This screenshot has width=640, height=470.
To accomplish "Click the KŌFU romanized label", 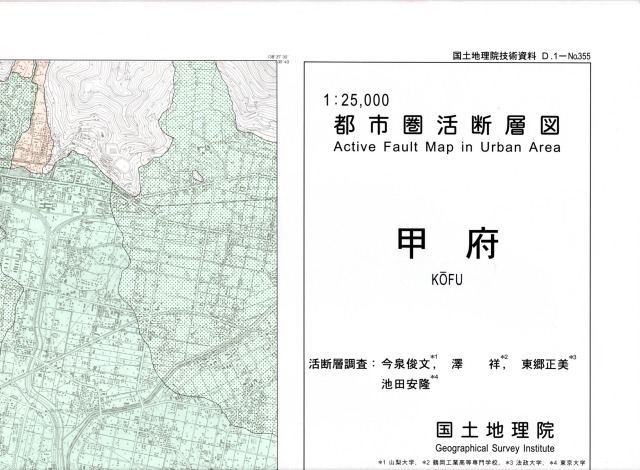I will coord(447,279).
